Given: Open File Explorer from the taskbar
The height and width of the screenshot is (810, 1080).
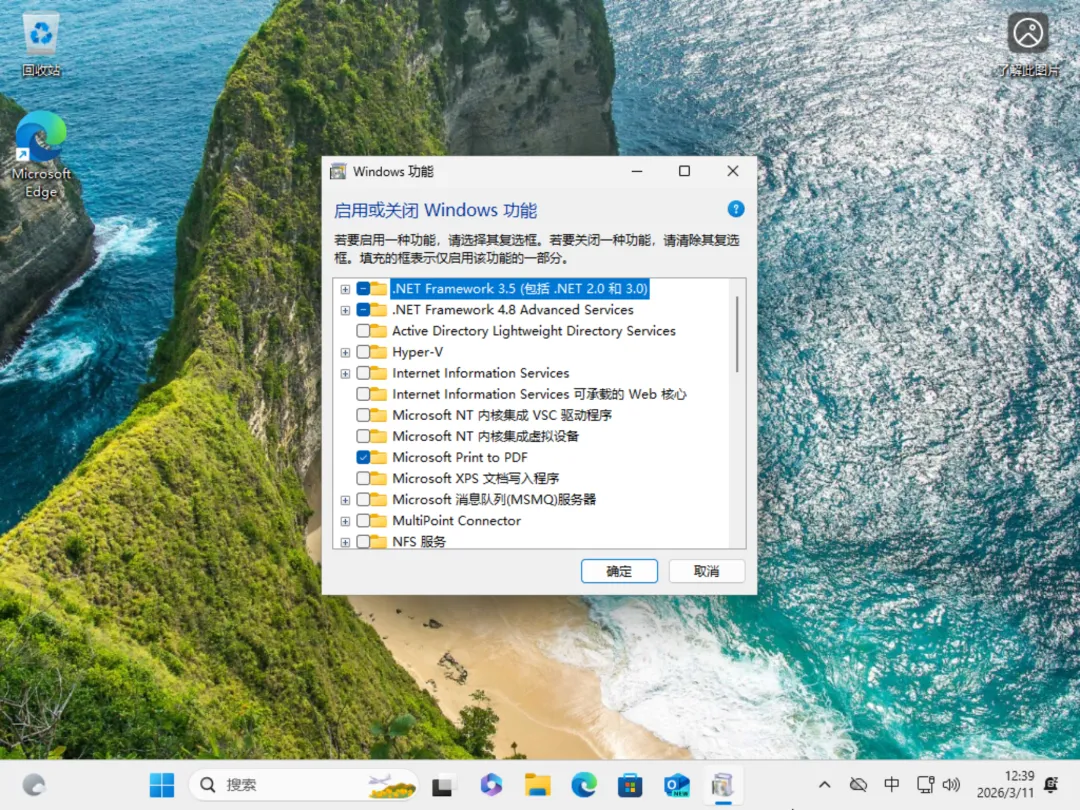Looking at the screenshot, I should tap(537, 785).
